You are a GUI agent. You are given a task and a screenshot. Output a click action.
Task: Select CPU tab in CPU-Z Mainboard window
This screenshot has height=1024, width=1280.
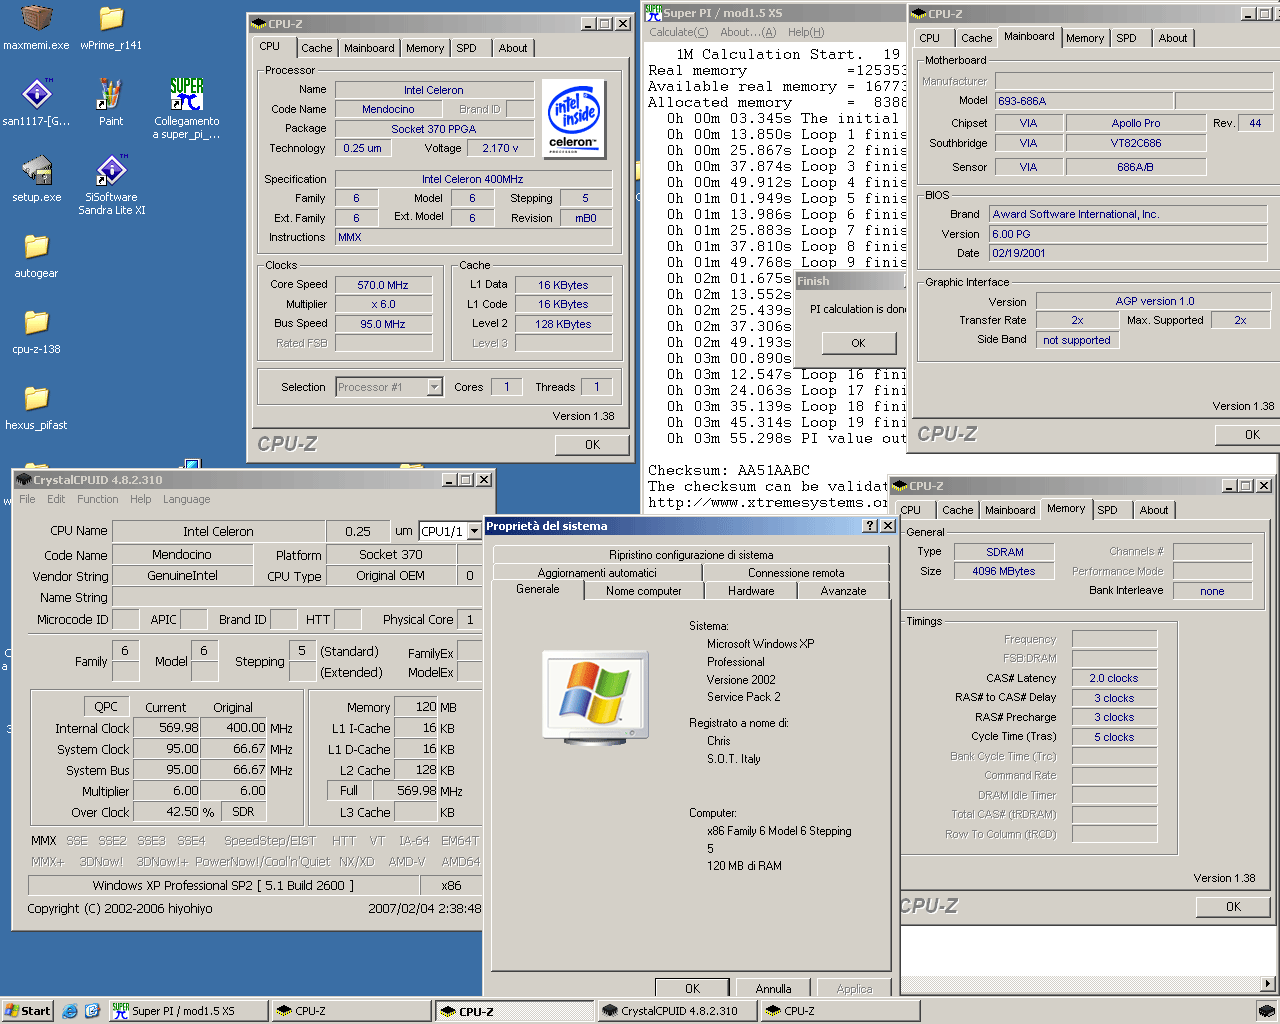click(x=929, y=38)
